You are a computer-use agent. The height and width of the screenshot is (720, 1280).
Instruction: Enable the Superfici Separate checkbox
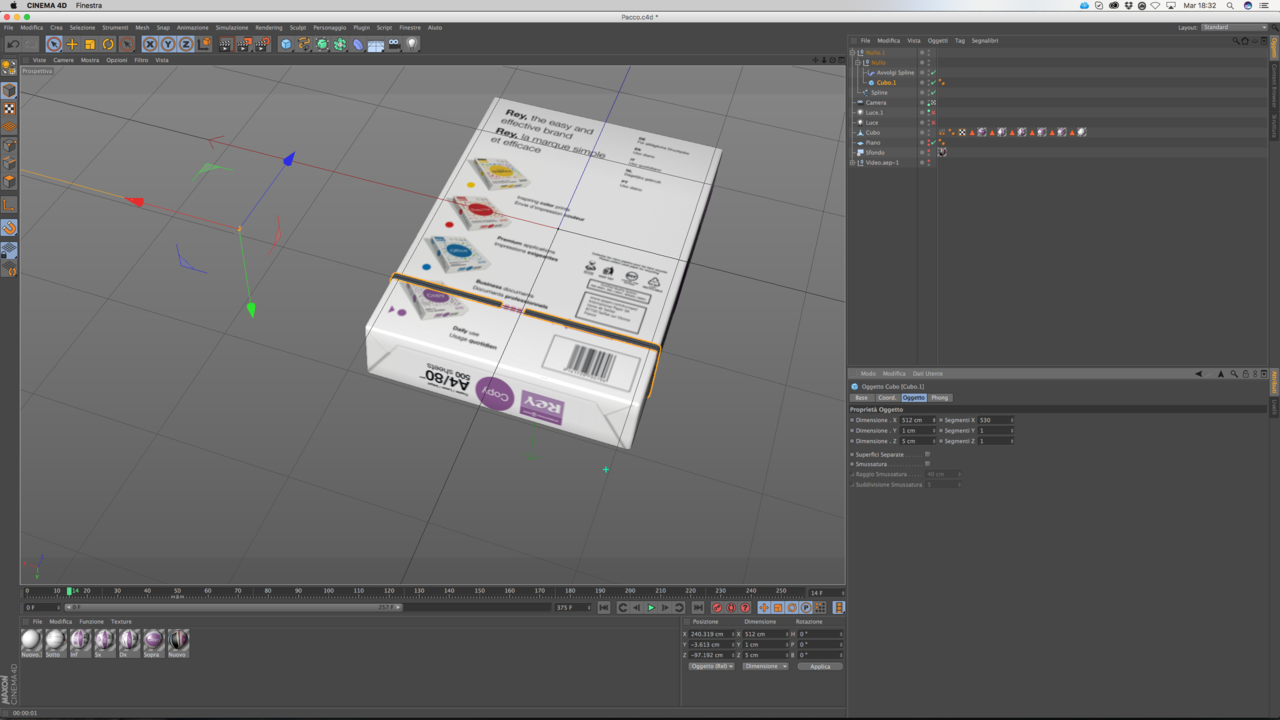[928, 454]
